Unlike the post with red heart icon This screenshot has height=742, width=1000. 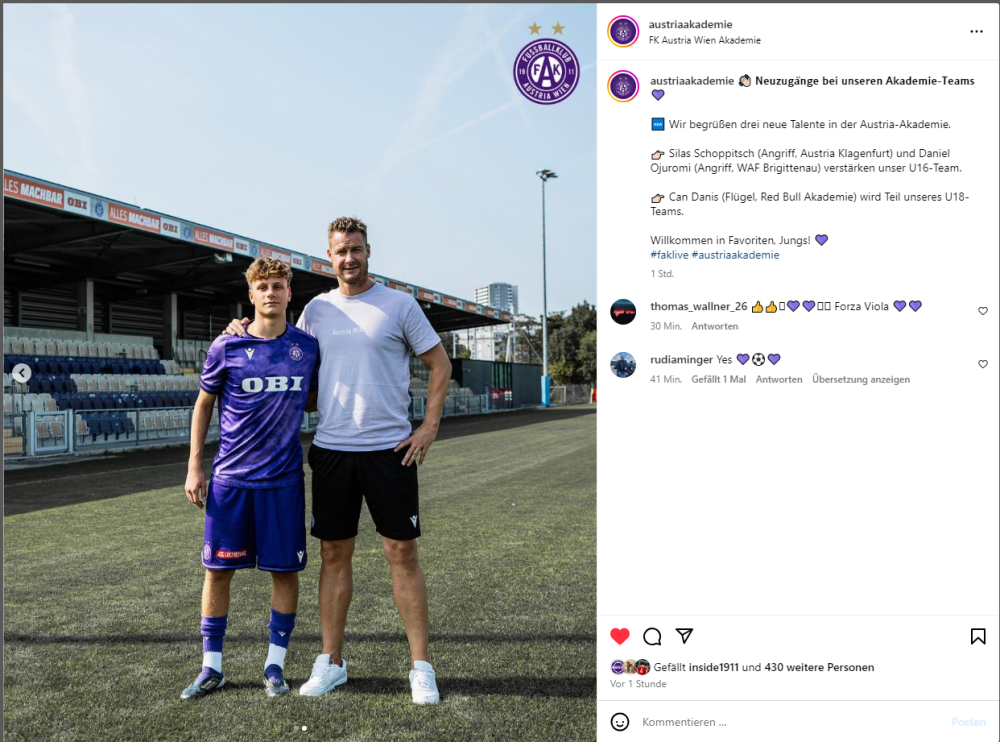[x=619, y=636]
